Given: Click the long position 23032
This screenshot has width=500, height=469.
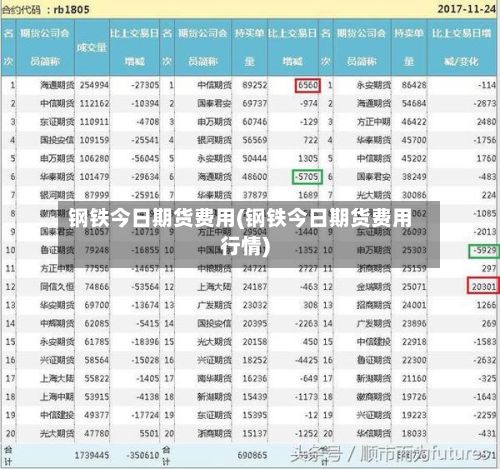Looking at the screenshot, I should pos(255,305).
